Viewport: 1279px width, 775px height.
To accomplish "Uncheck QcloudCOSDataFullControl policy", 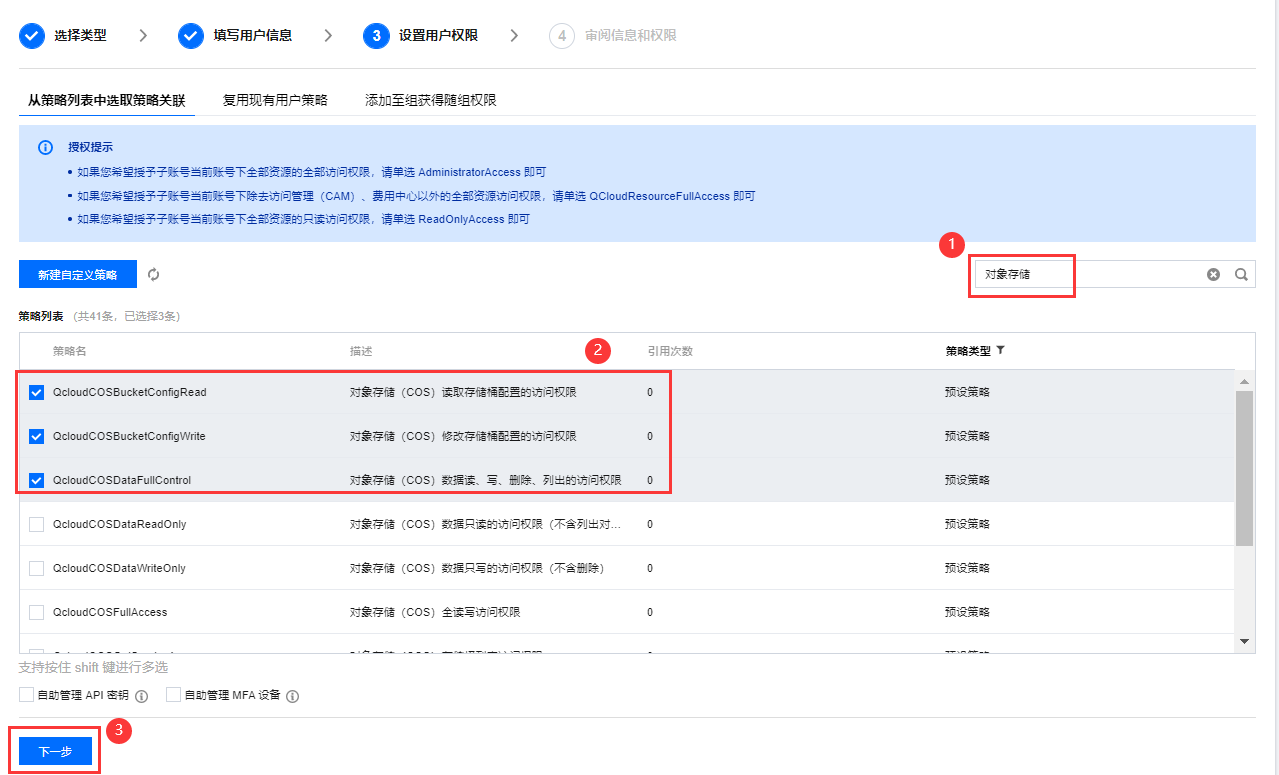I will 36,480.
